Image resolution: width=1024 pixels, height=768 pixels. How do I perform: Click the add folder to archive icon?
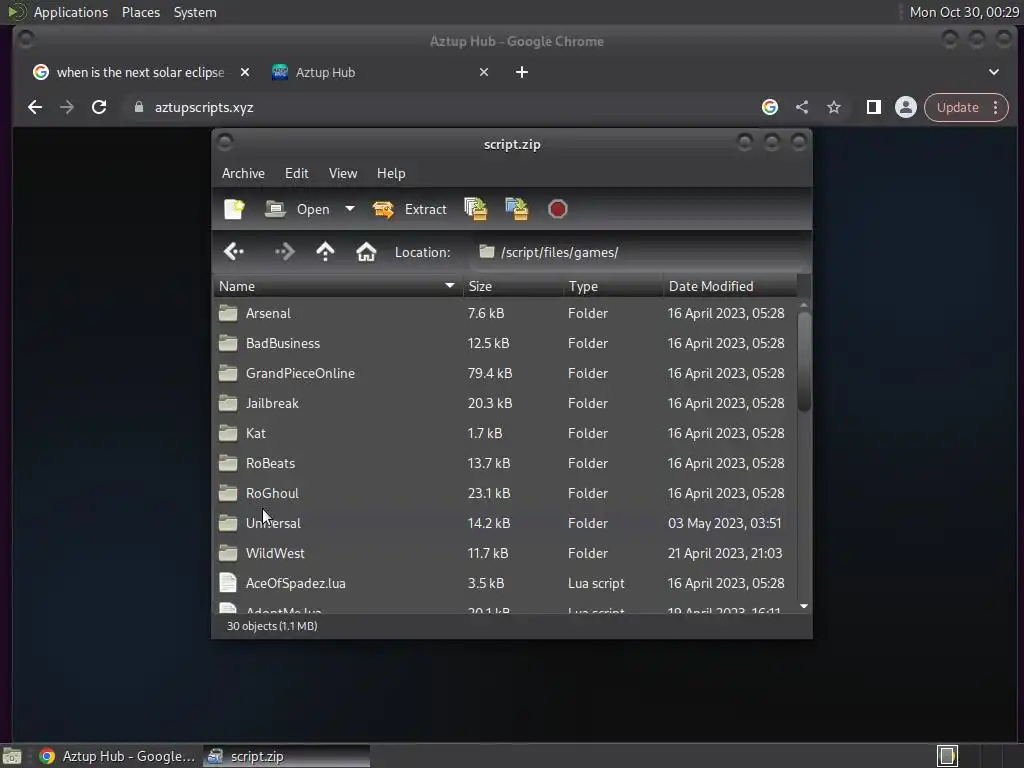coord(517,209)
